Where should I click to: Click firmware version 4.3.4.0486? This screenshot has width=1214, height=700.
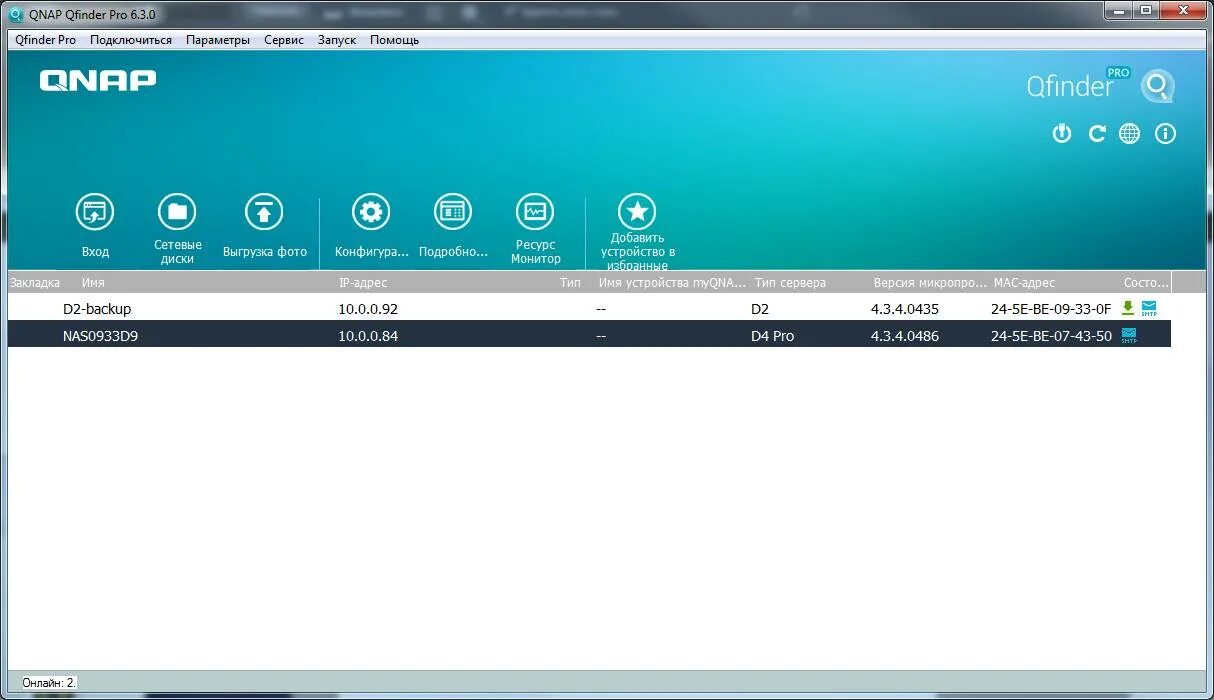[x=905, y=335]
